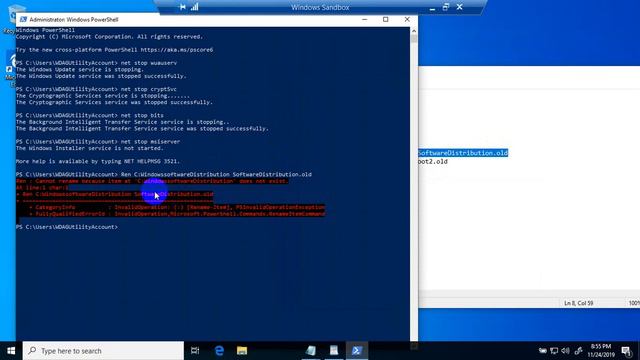Open the clock showing 8:55 PM
640x360 pixels.
[601, 351]
